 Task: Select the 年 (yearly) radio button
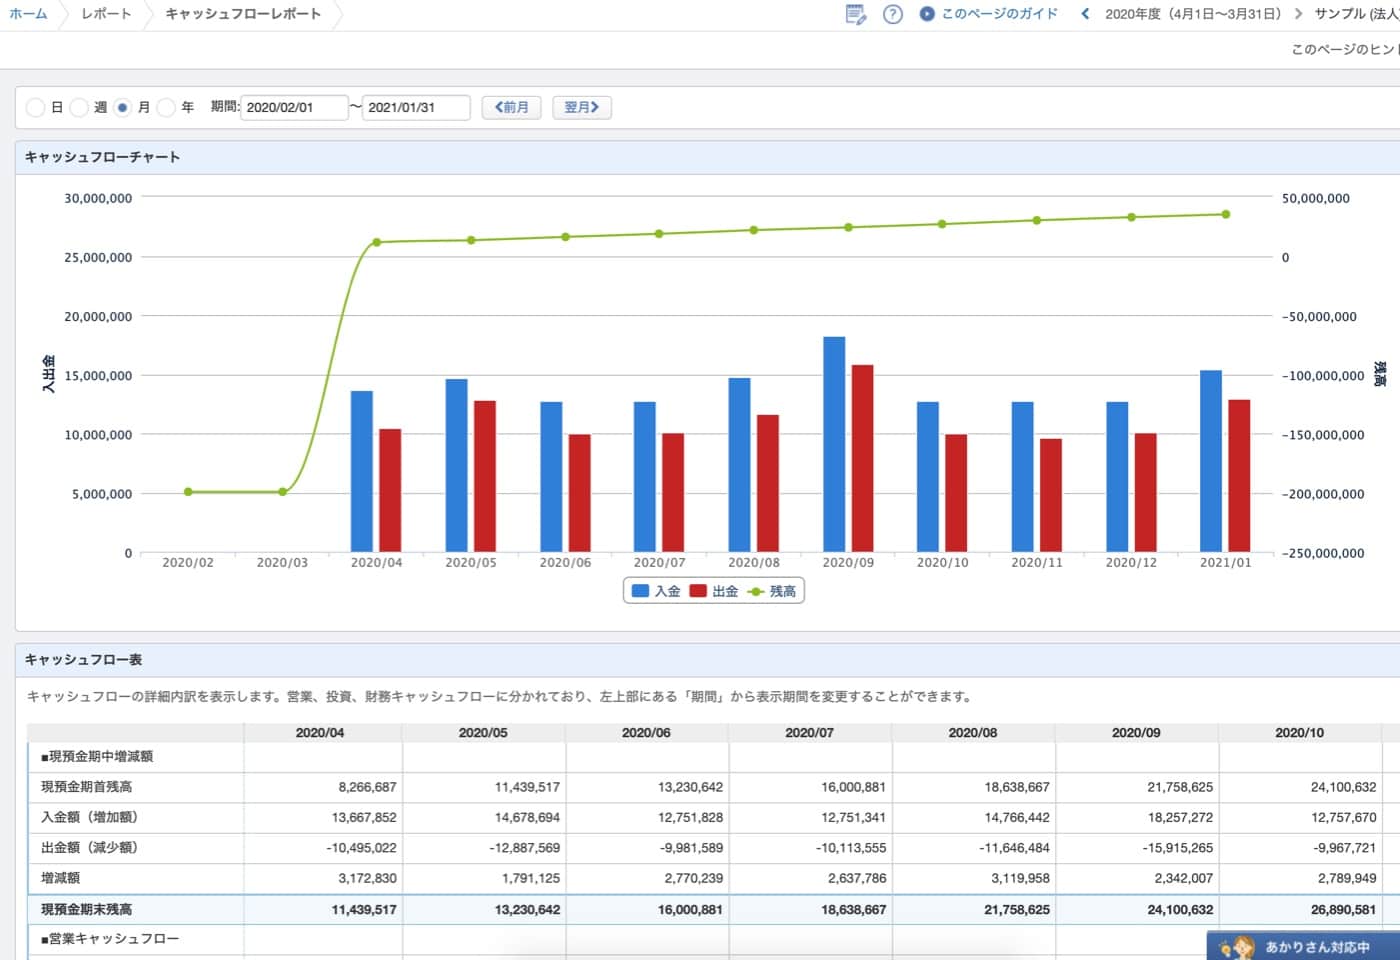pos(166,108)
